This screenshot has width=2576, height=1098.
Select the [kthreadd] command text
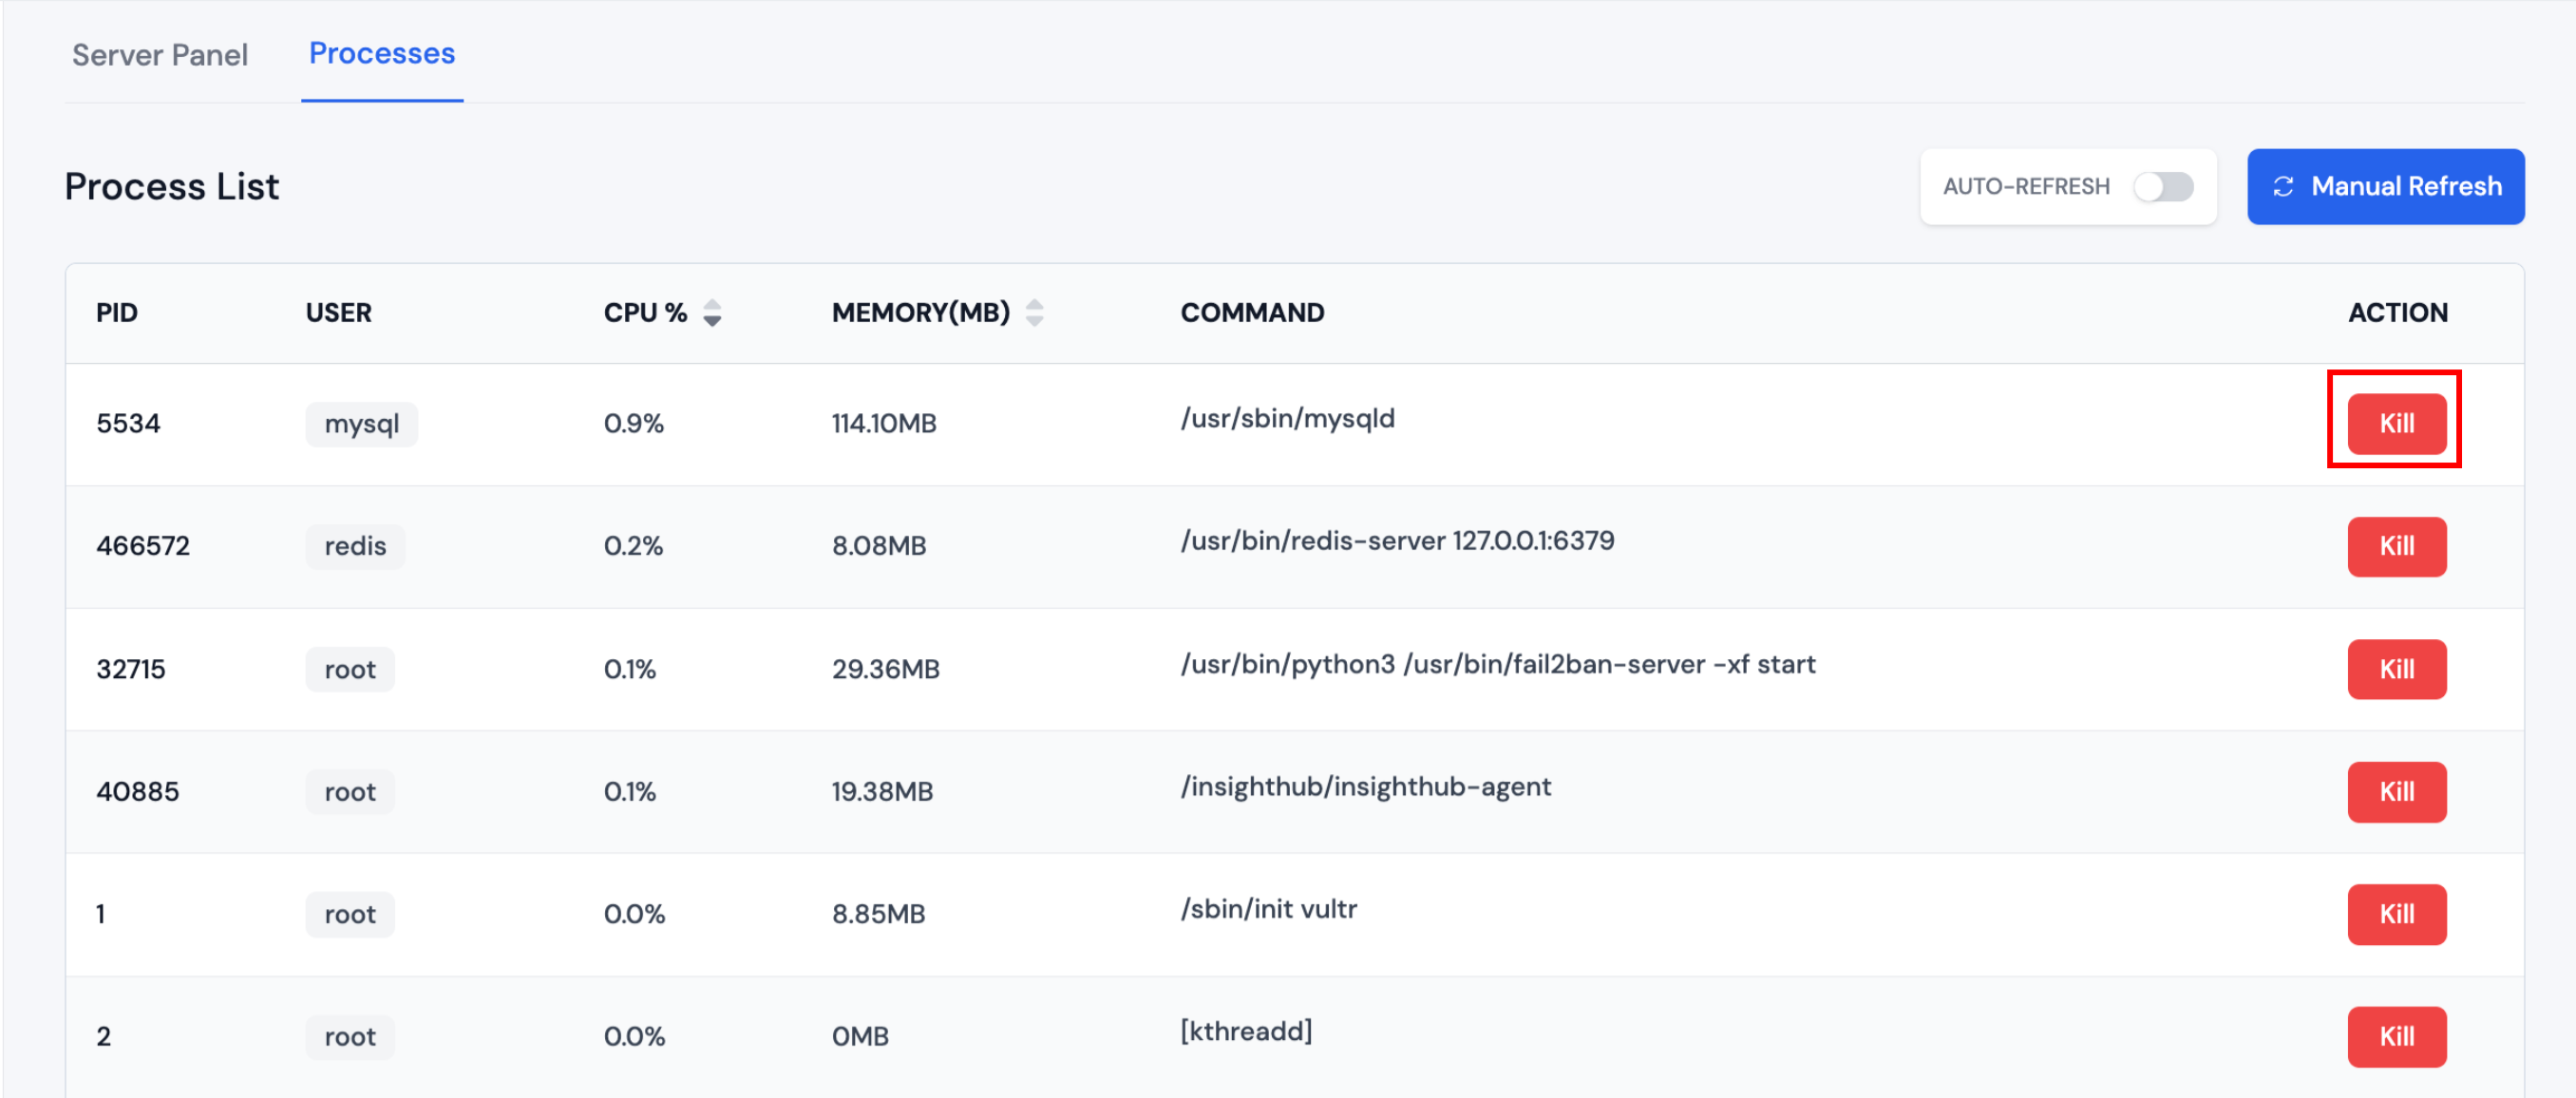coord(1246,1032)
